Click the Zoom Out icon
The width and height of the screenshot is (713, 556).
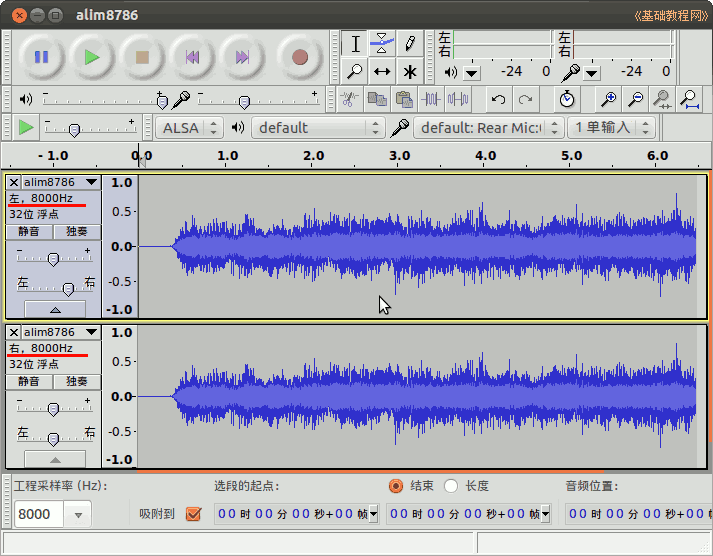[635, 99]
